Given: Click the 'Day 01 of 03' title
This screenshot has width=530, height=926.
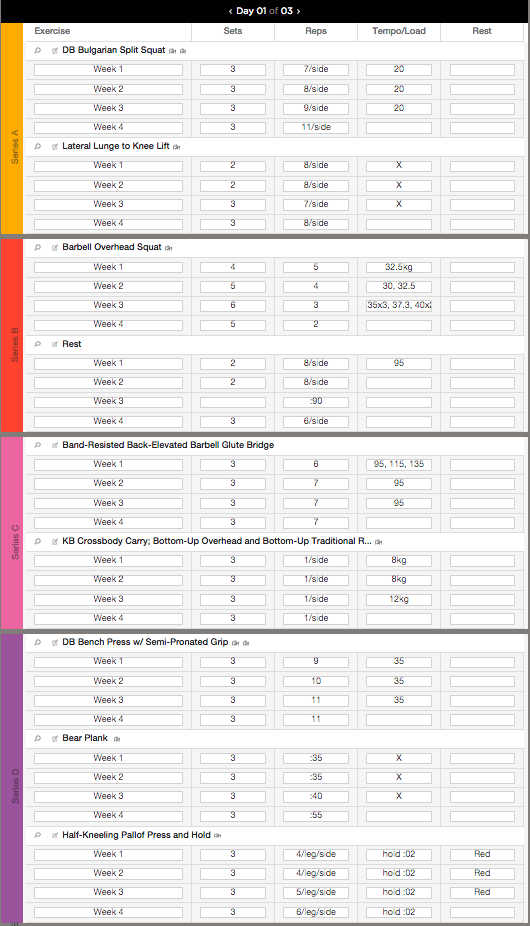Looking at the screenshot, I should [264, 11].
